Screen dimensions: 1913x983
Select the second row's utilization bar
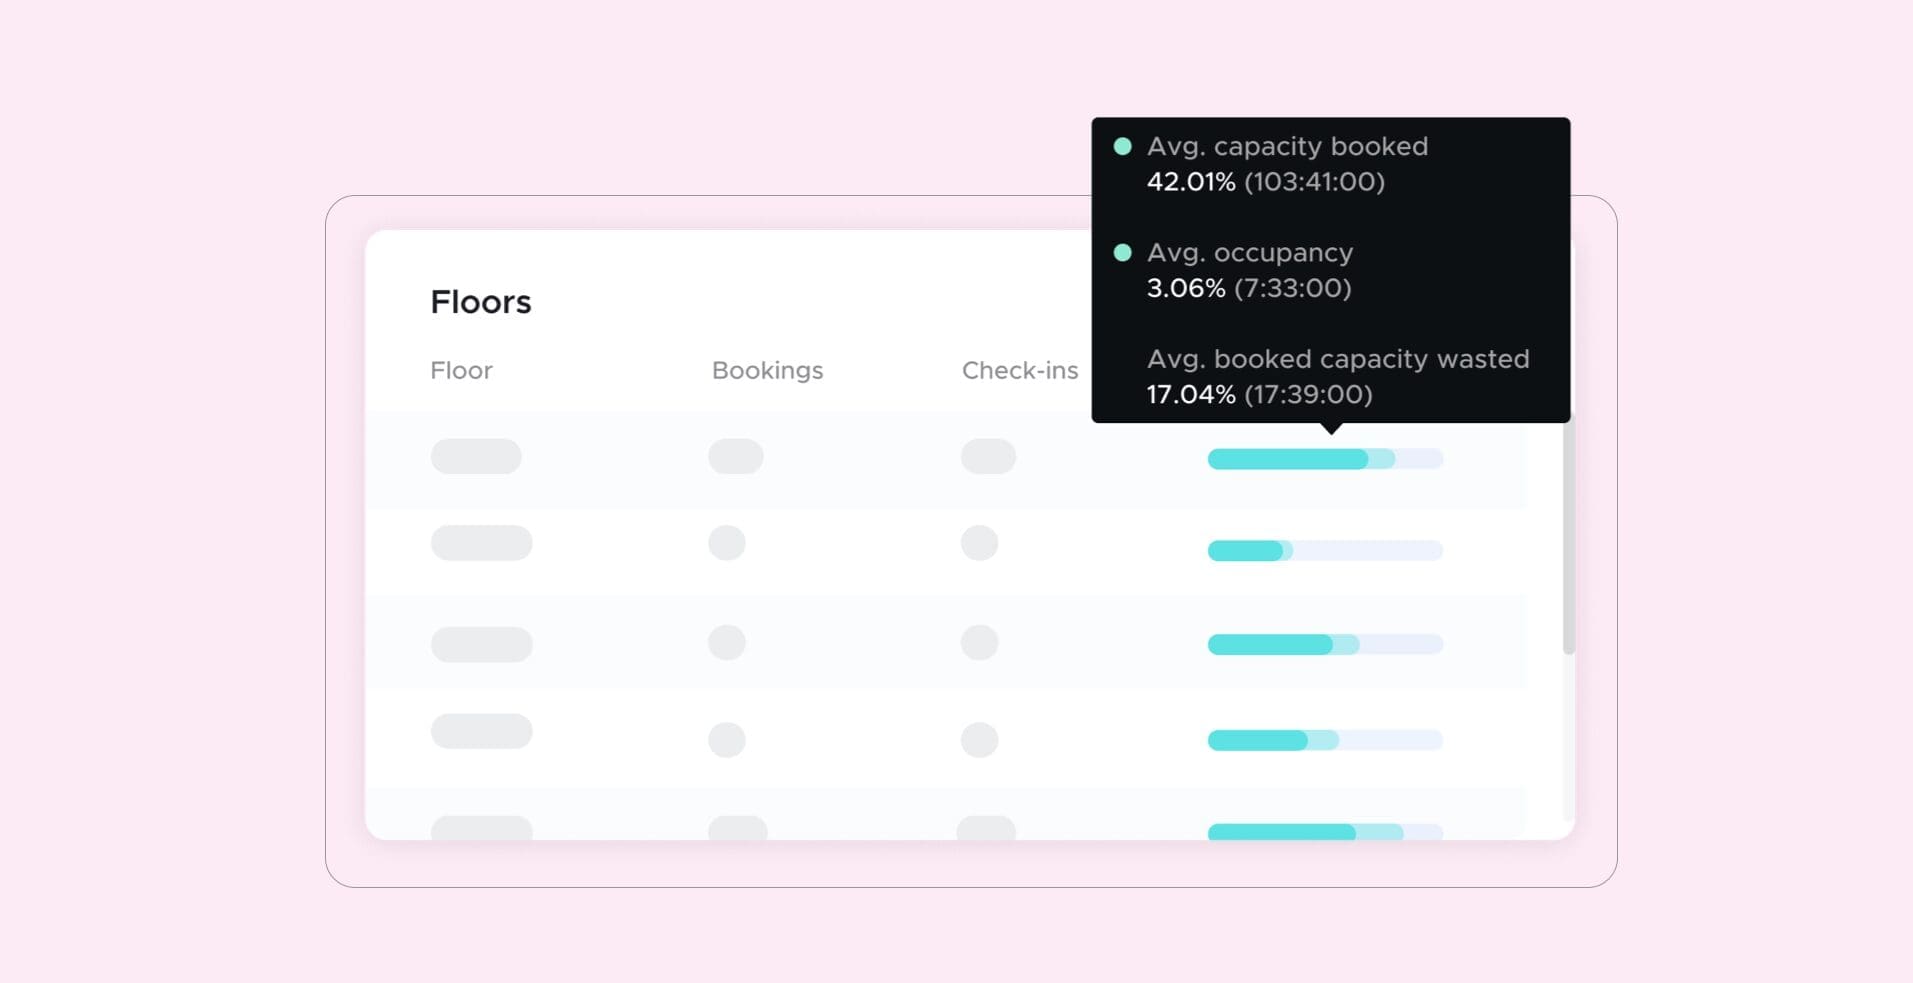click(1324, 550)
